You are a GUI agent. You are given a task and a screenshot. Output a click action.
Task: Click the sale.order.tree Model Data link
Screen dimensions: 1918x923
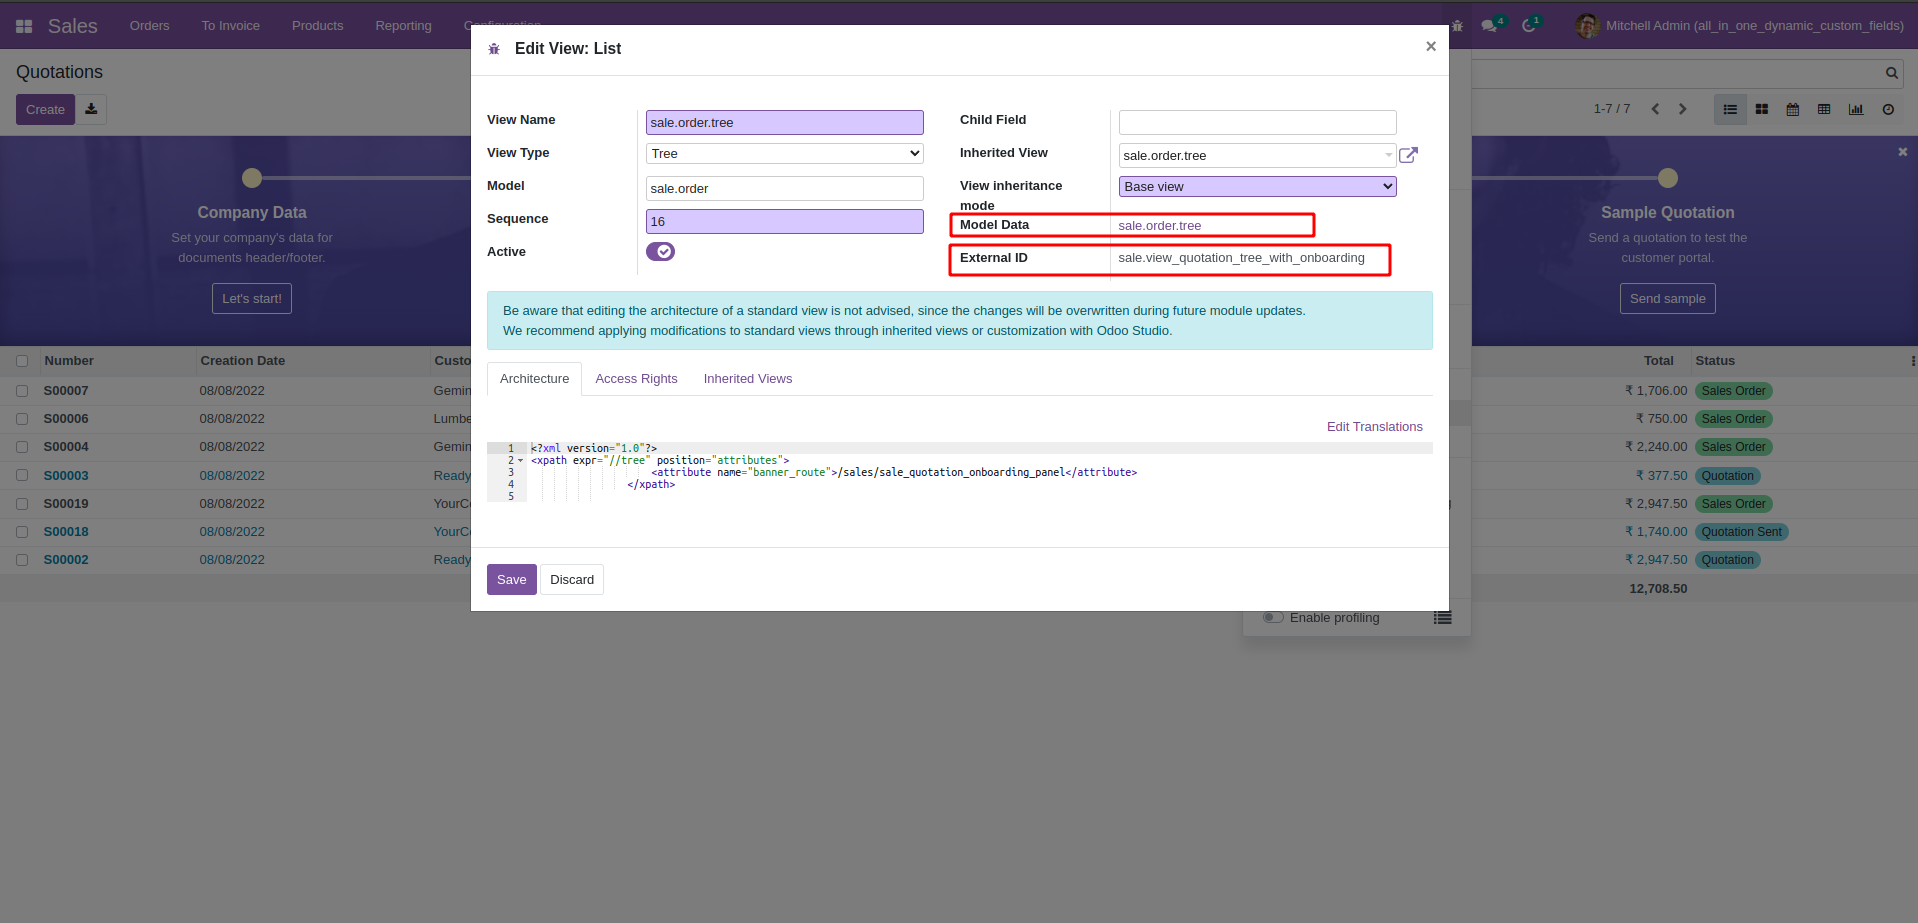[x=1159, y=226]
